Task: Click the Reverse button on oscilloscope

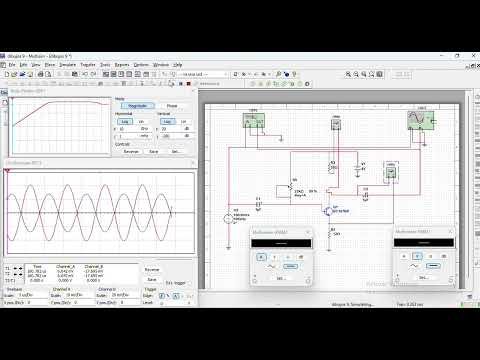Action: (x=152, y=269)
